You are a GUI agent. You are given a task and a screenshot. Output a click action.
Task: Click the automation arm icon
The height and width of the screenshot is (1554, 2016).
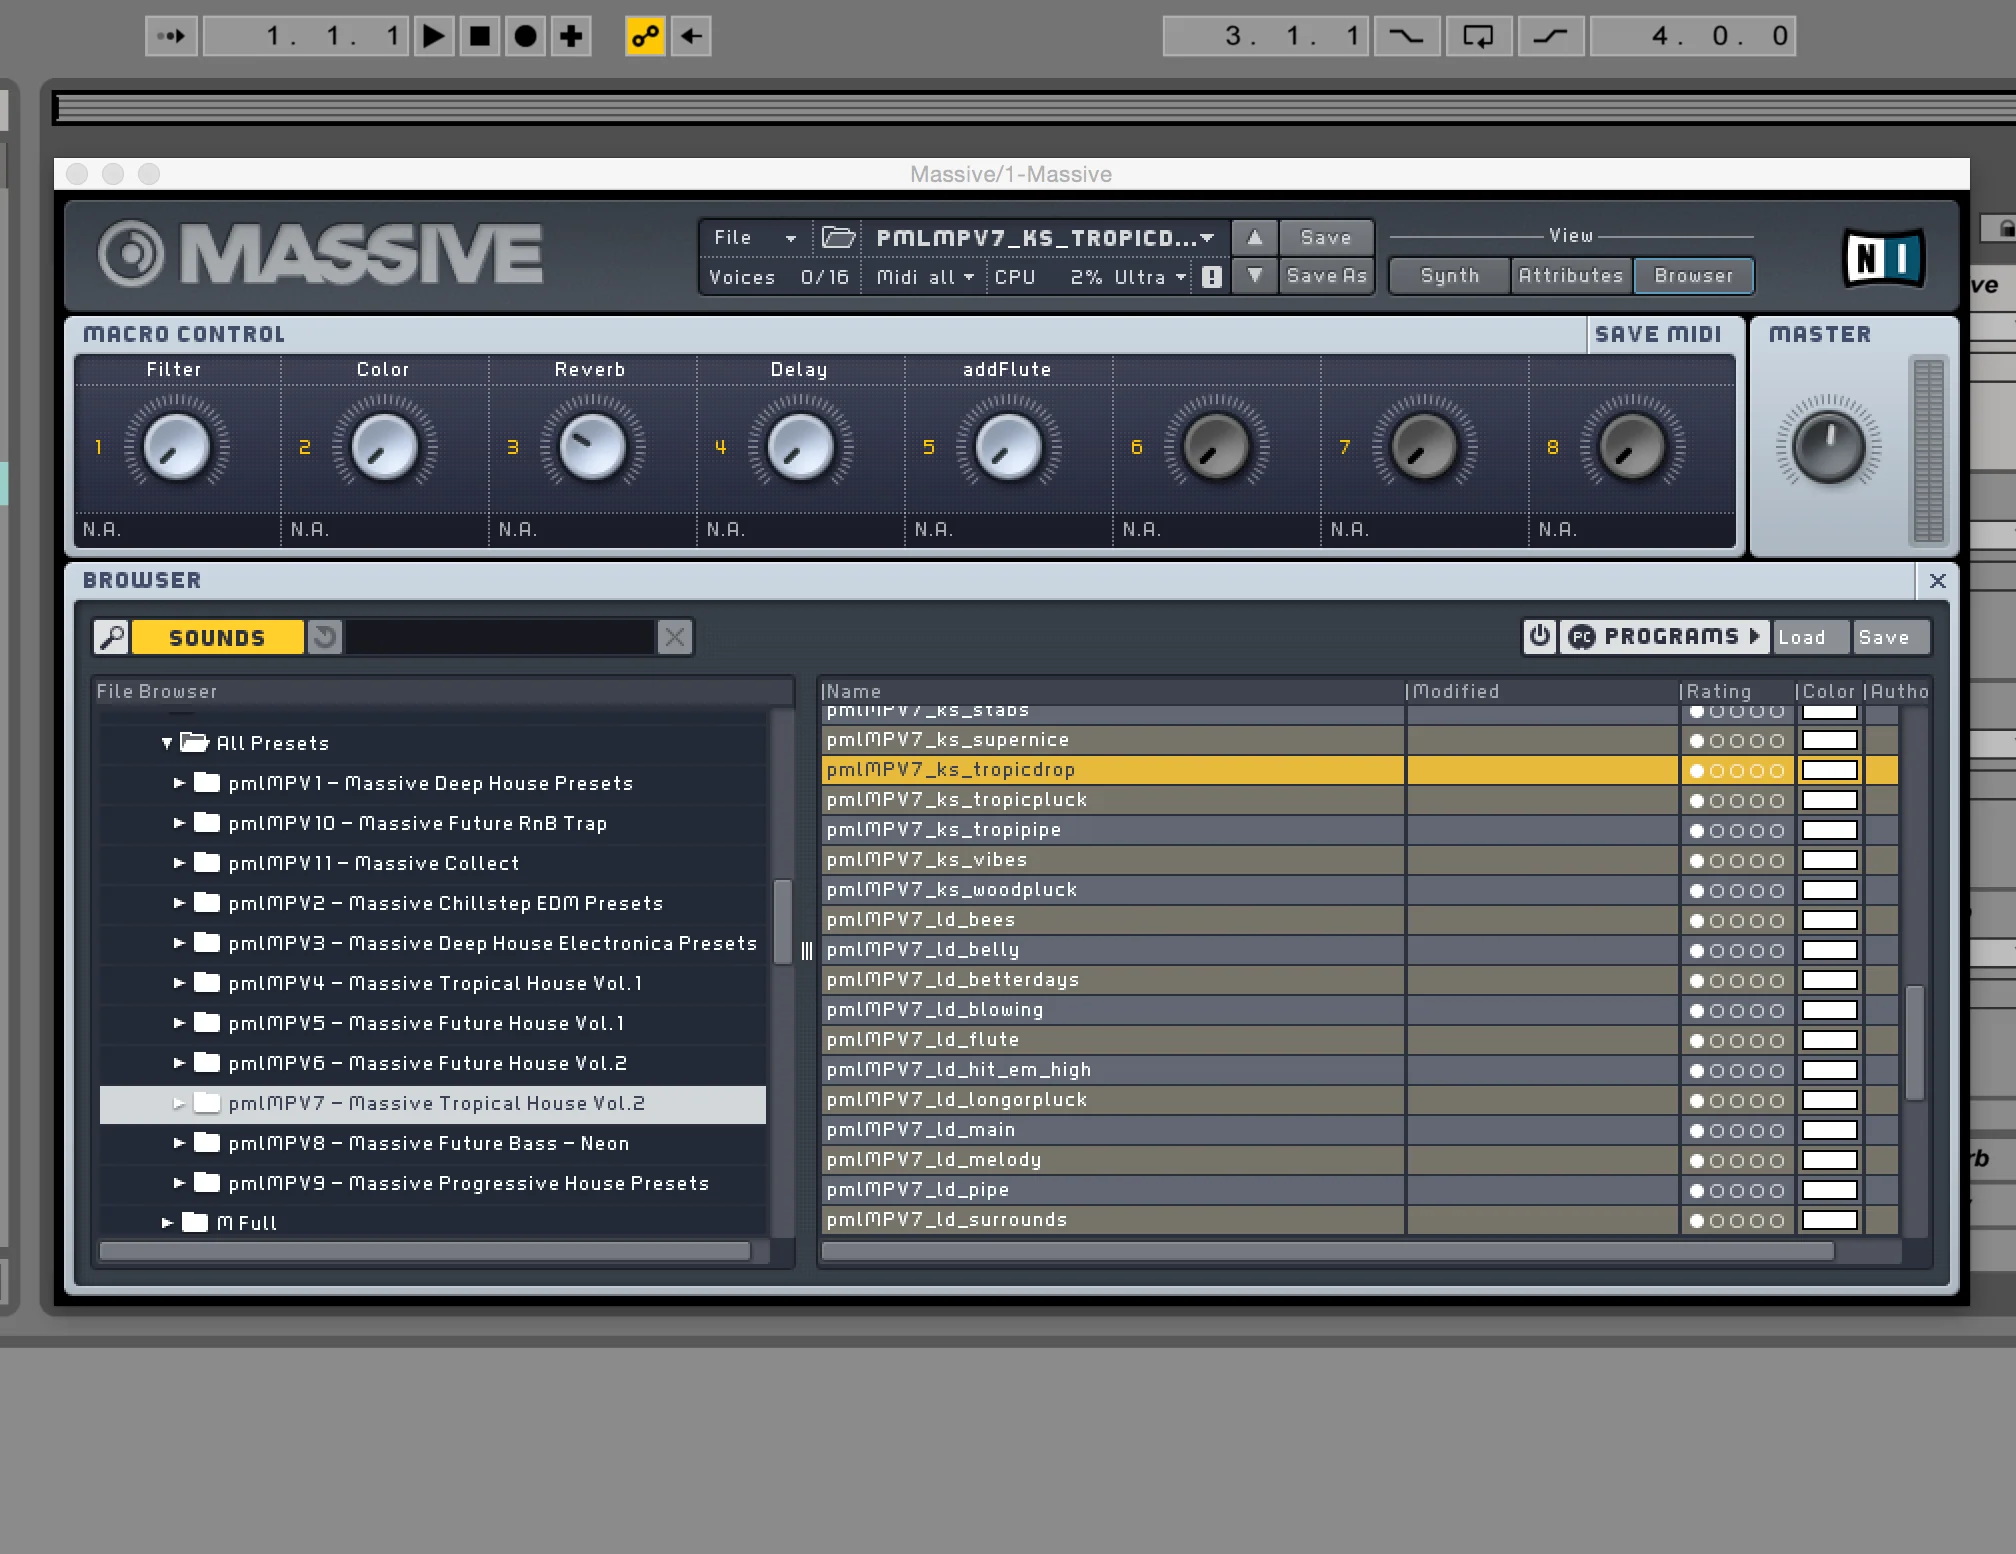[x=645, y=37]
